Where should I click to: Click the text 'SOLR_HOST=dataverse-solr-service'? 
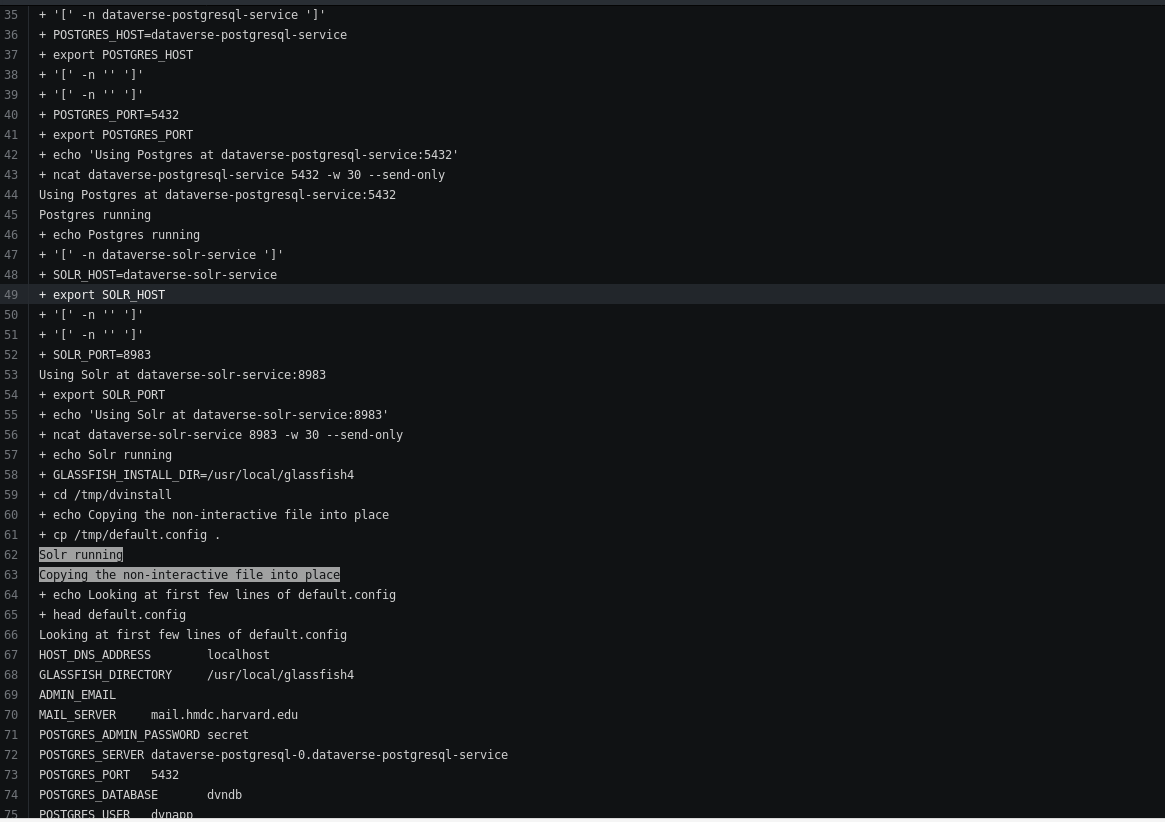165,275
